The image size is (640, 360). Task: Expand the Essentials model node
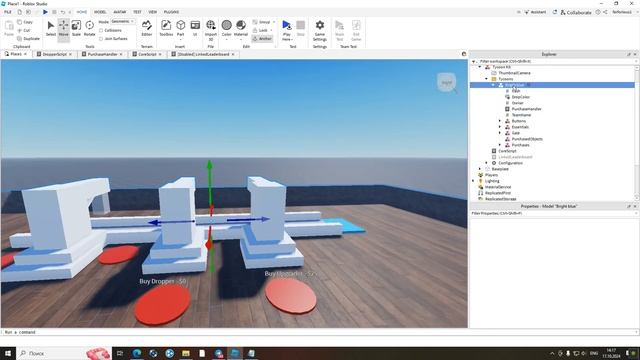coord(500,127)
